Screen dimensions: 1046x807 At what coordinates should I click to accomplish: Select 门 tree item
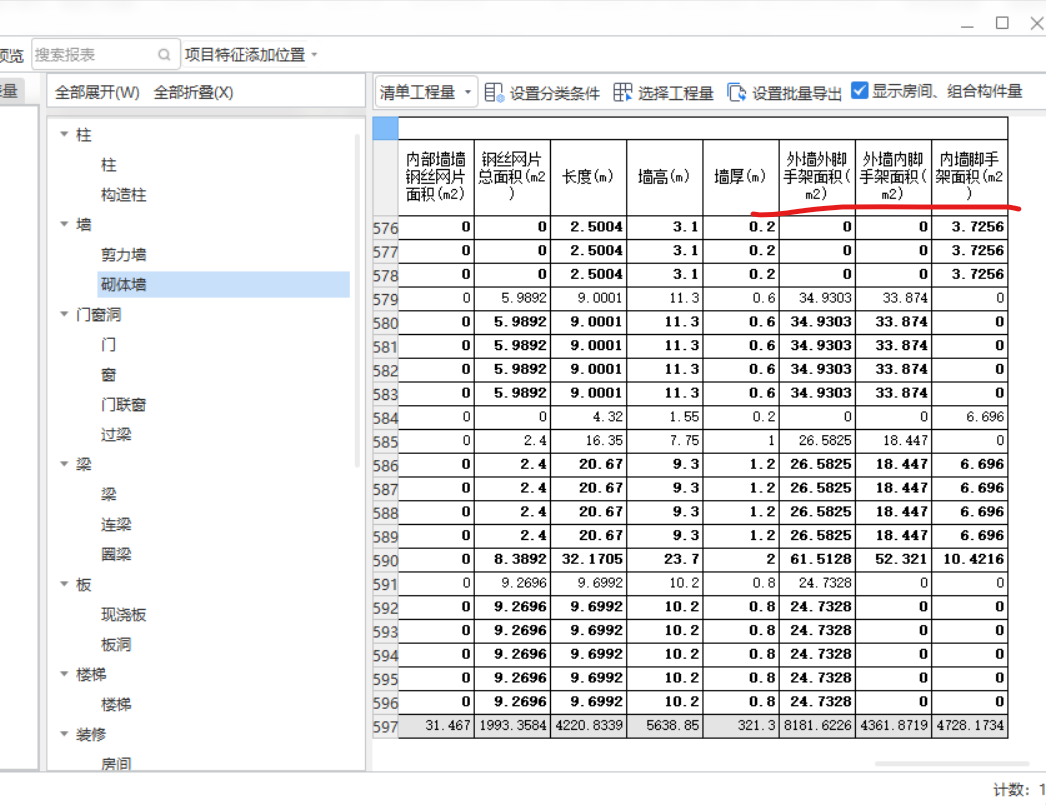click(x=108, y=345)
